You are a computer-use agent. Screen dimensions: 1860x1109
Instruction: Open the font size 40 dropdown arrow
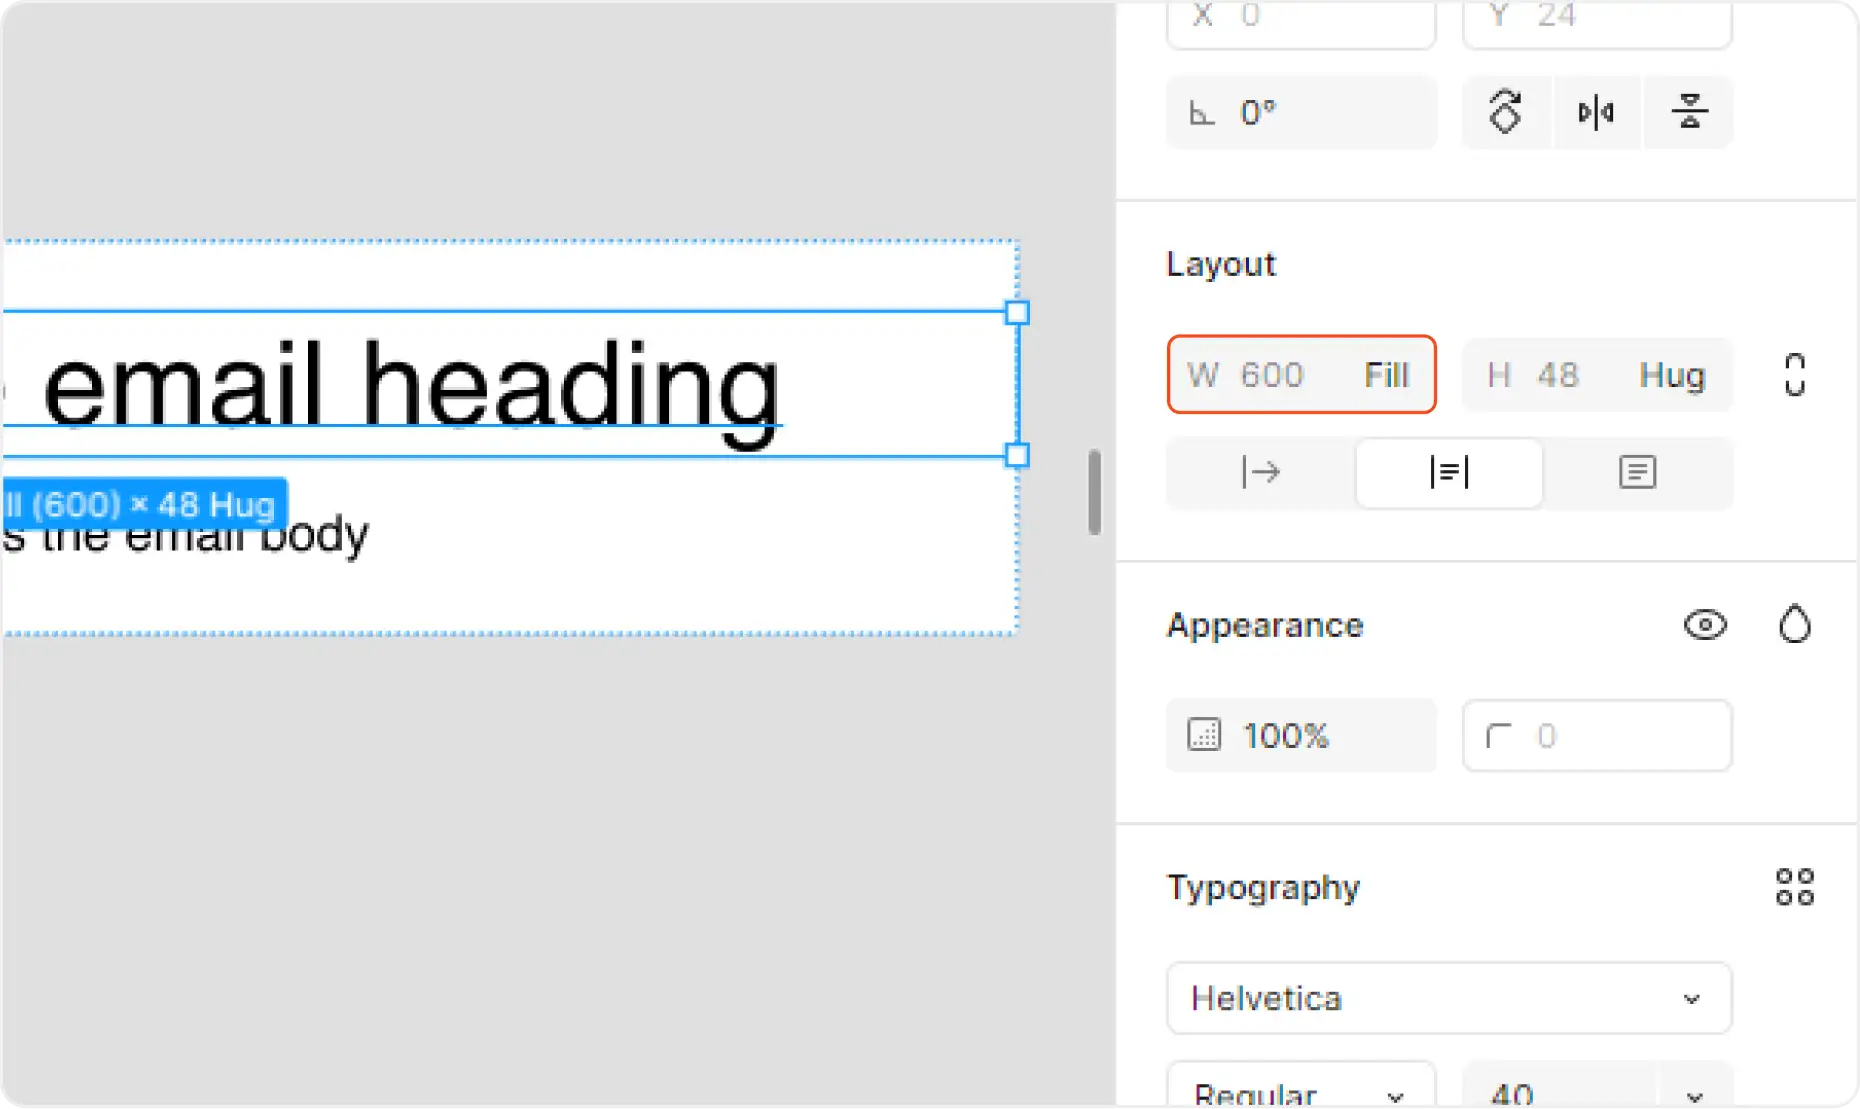(x=1694, y=1095)
